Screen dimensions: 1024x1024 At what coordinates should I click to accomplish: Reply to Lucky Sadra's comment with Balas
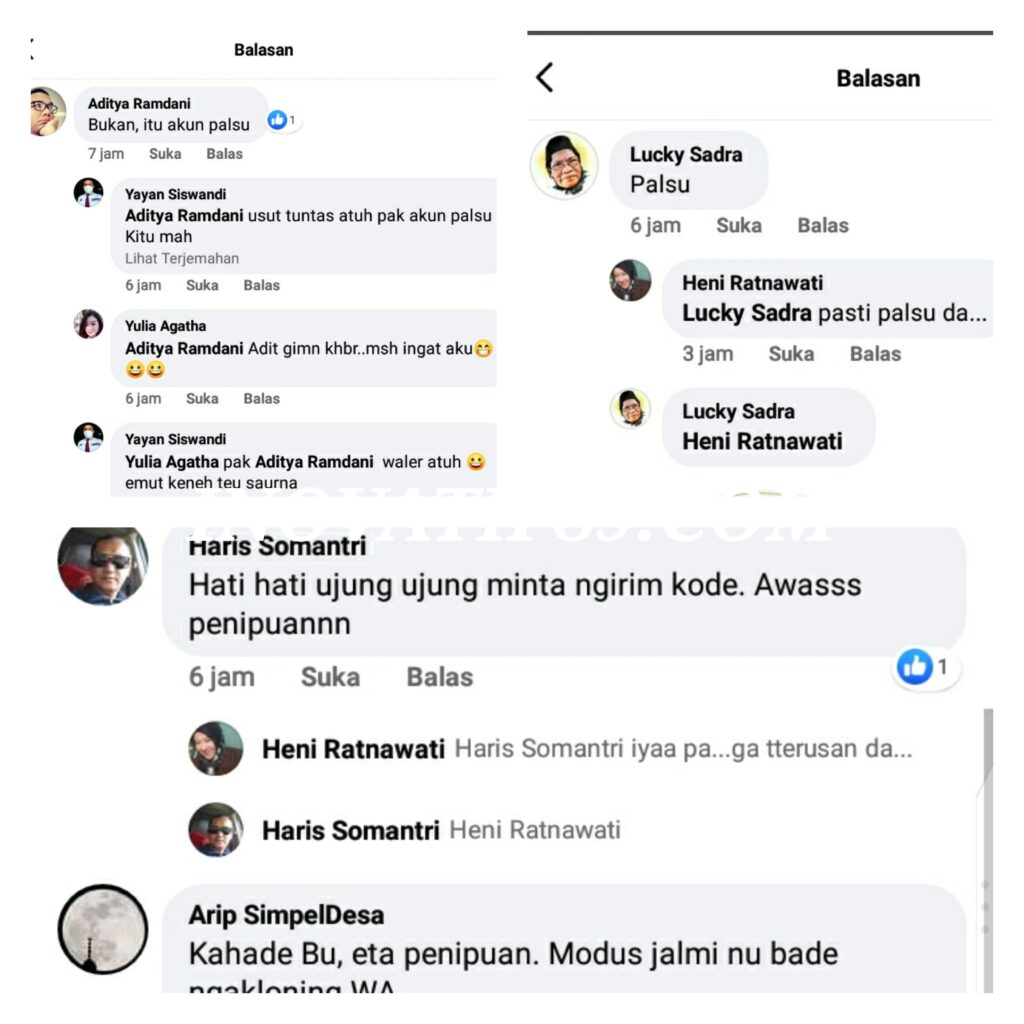point(823,225)
